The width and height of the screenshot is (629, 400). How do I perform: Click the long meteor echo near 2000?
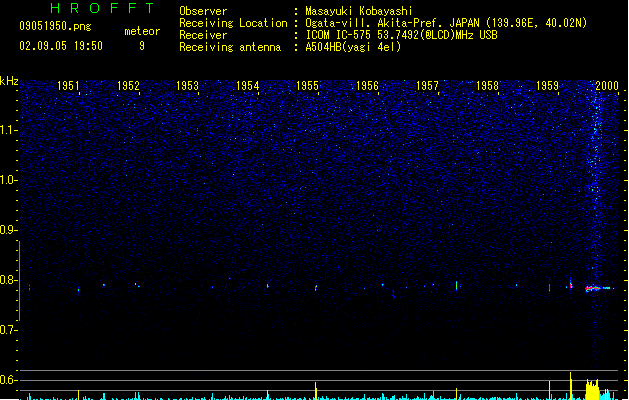[x=599, y=288]
